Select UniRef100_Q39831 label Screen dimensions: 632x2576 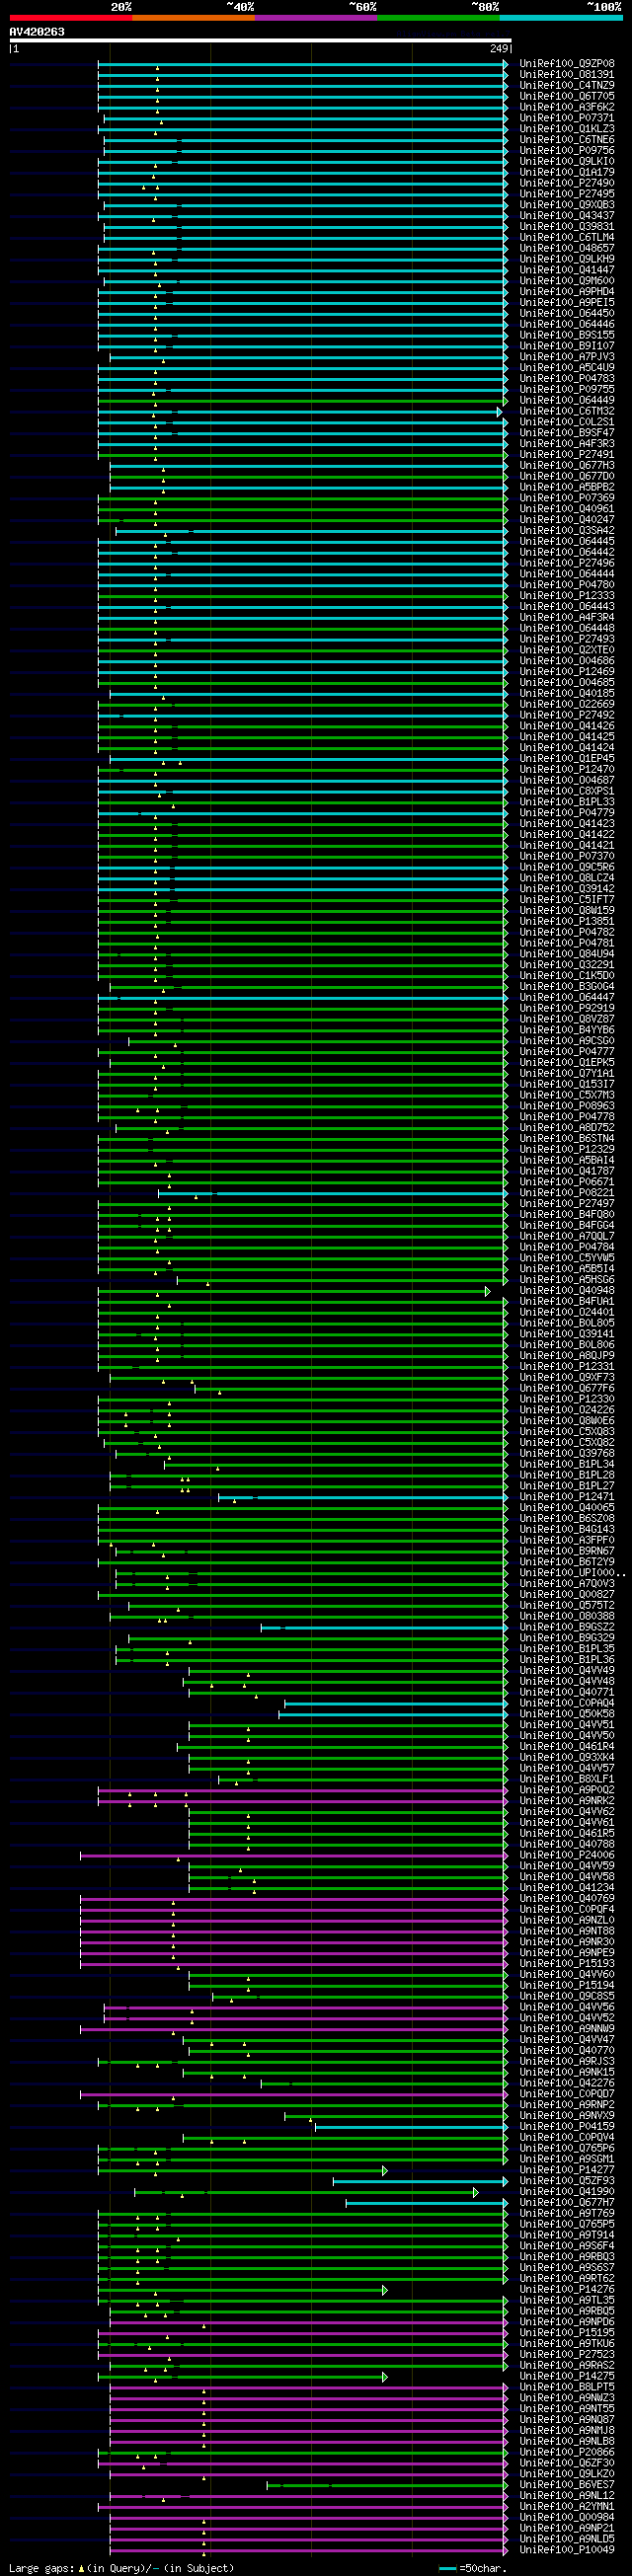coord(567,226)
